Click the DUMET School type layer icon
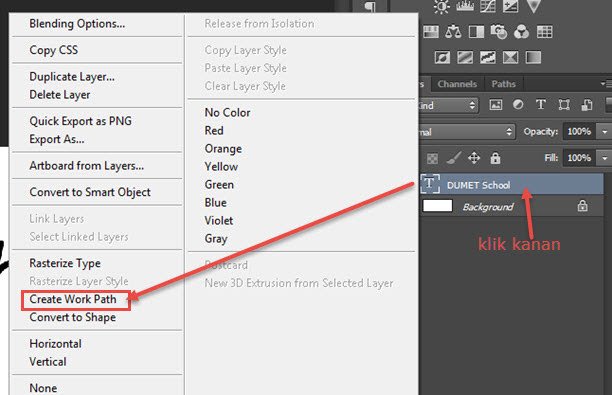Viewport: 612px width, 395px height. click(430, 184)
